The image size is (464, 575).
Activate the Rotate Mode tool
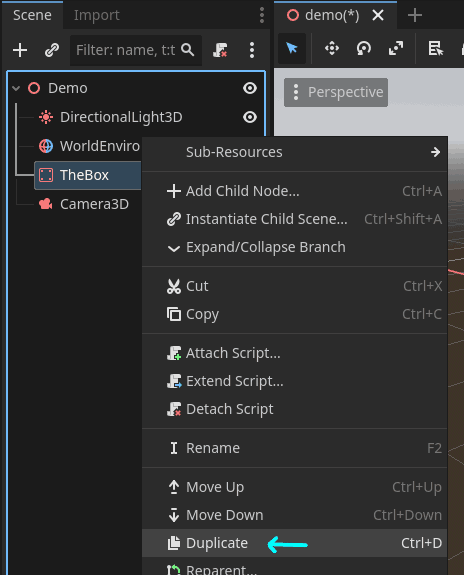(364, 48)
